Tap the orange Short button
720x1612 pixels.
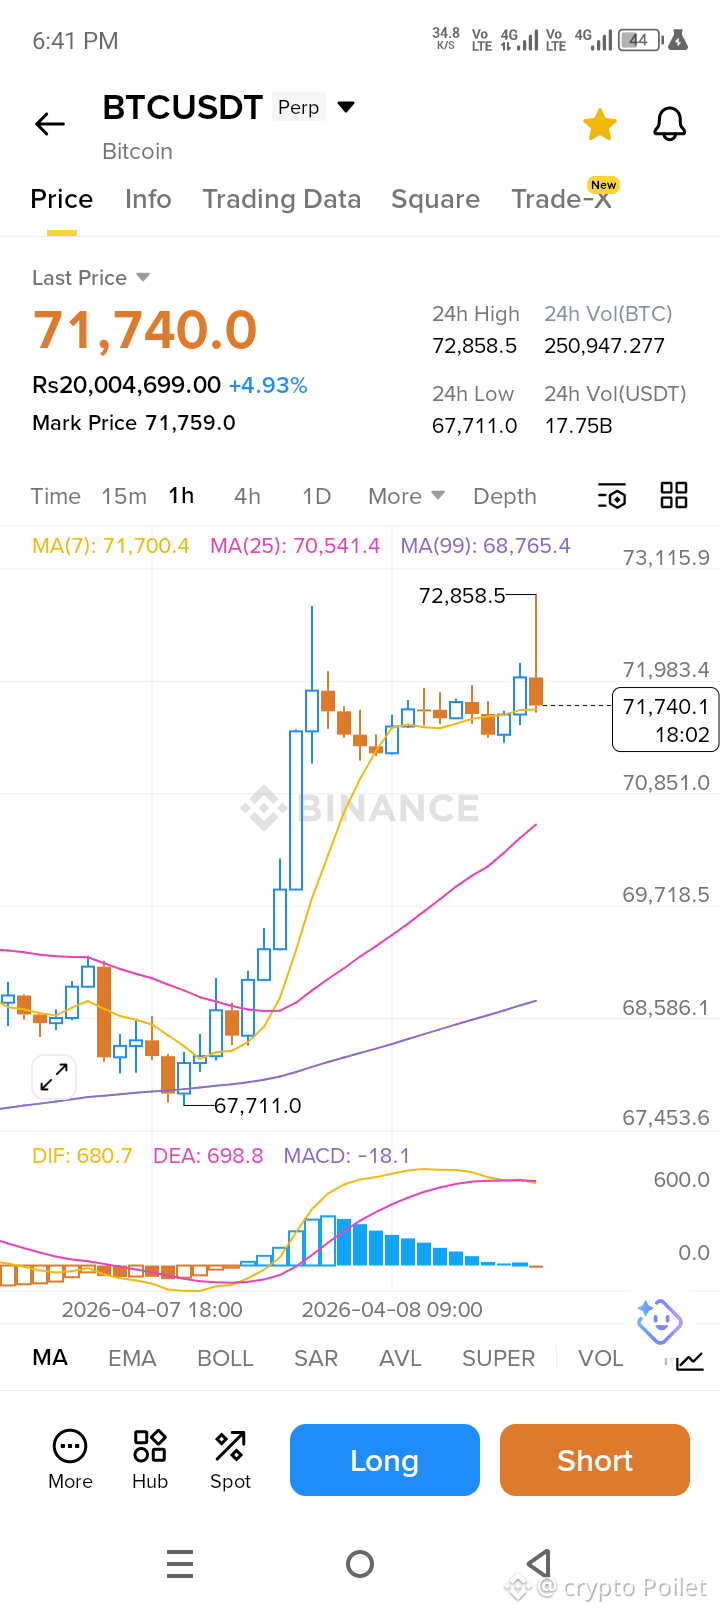(595, 1460)
